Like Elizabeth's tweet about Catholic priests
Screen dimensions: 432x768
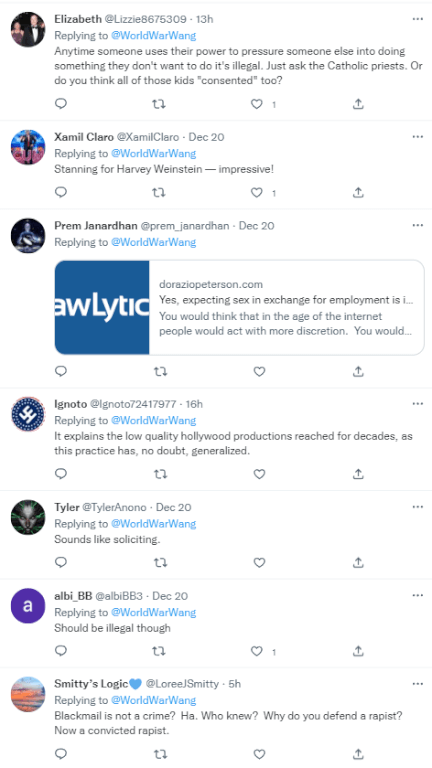click(x=257, y=104)
